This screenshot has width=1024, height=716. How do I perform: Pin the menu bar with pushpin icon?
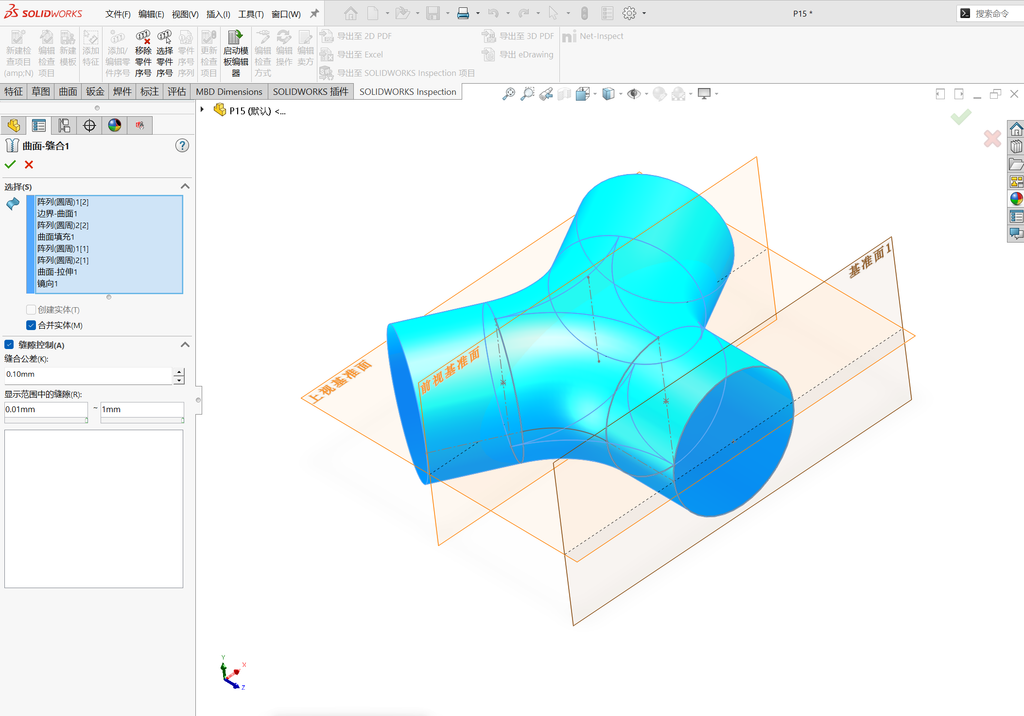tap(314, 13)
